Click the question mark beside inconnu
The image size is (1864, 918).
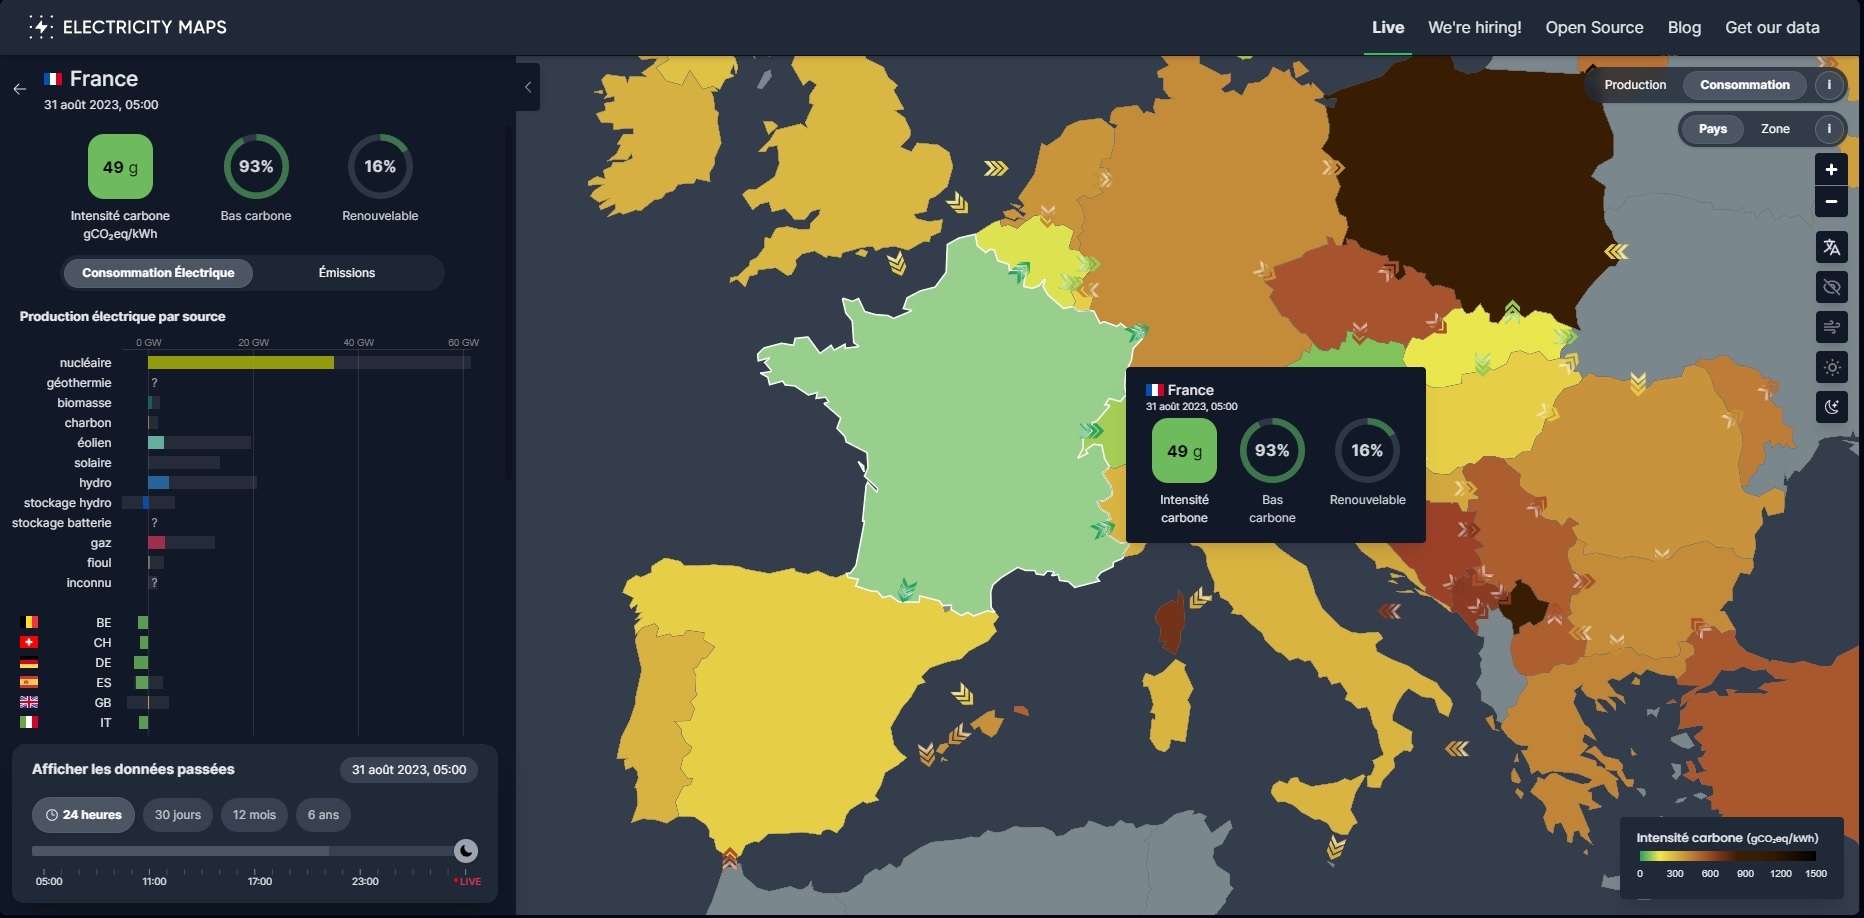pyautogui.click(x=154, y=583)
